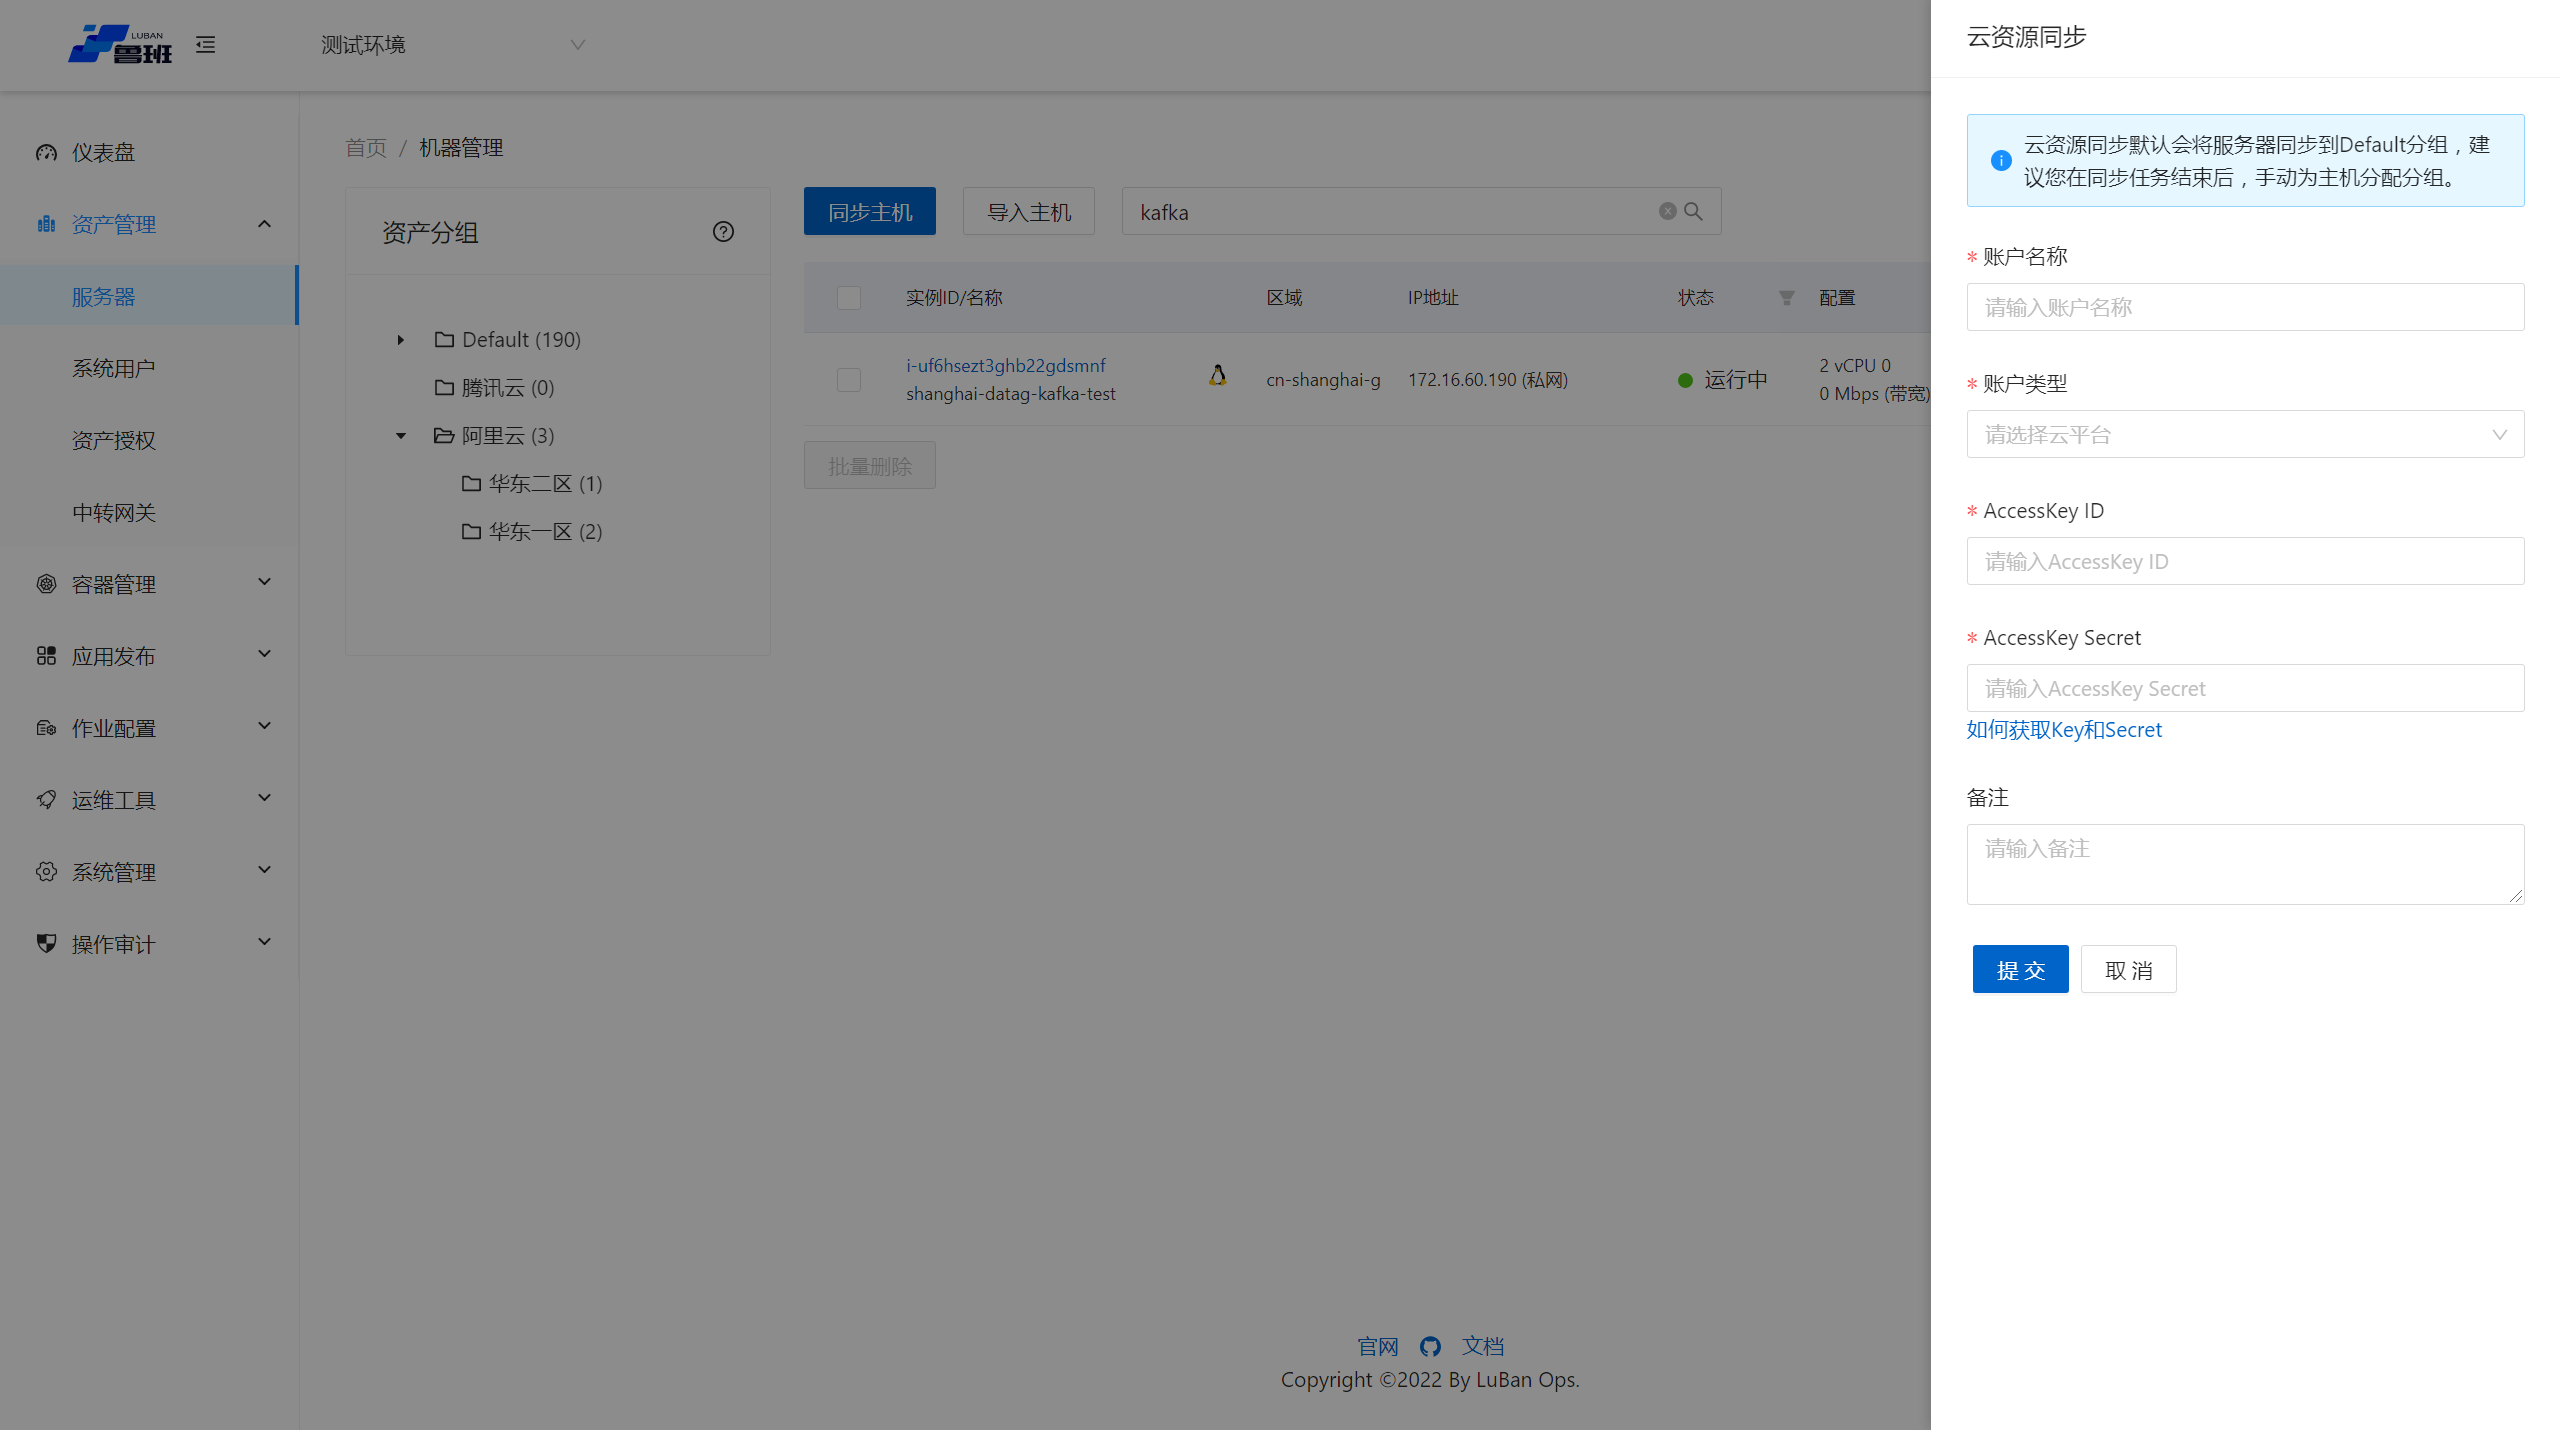Expand the 运维工具 menu chevron
2560x1430 pixels.
pos(264,798)
